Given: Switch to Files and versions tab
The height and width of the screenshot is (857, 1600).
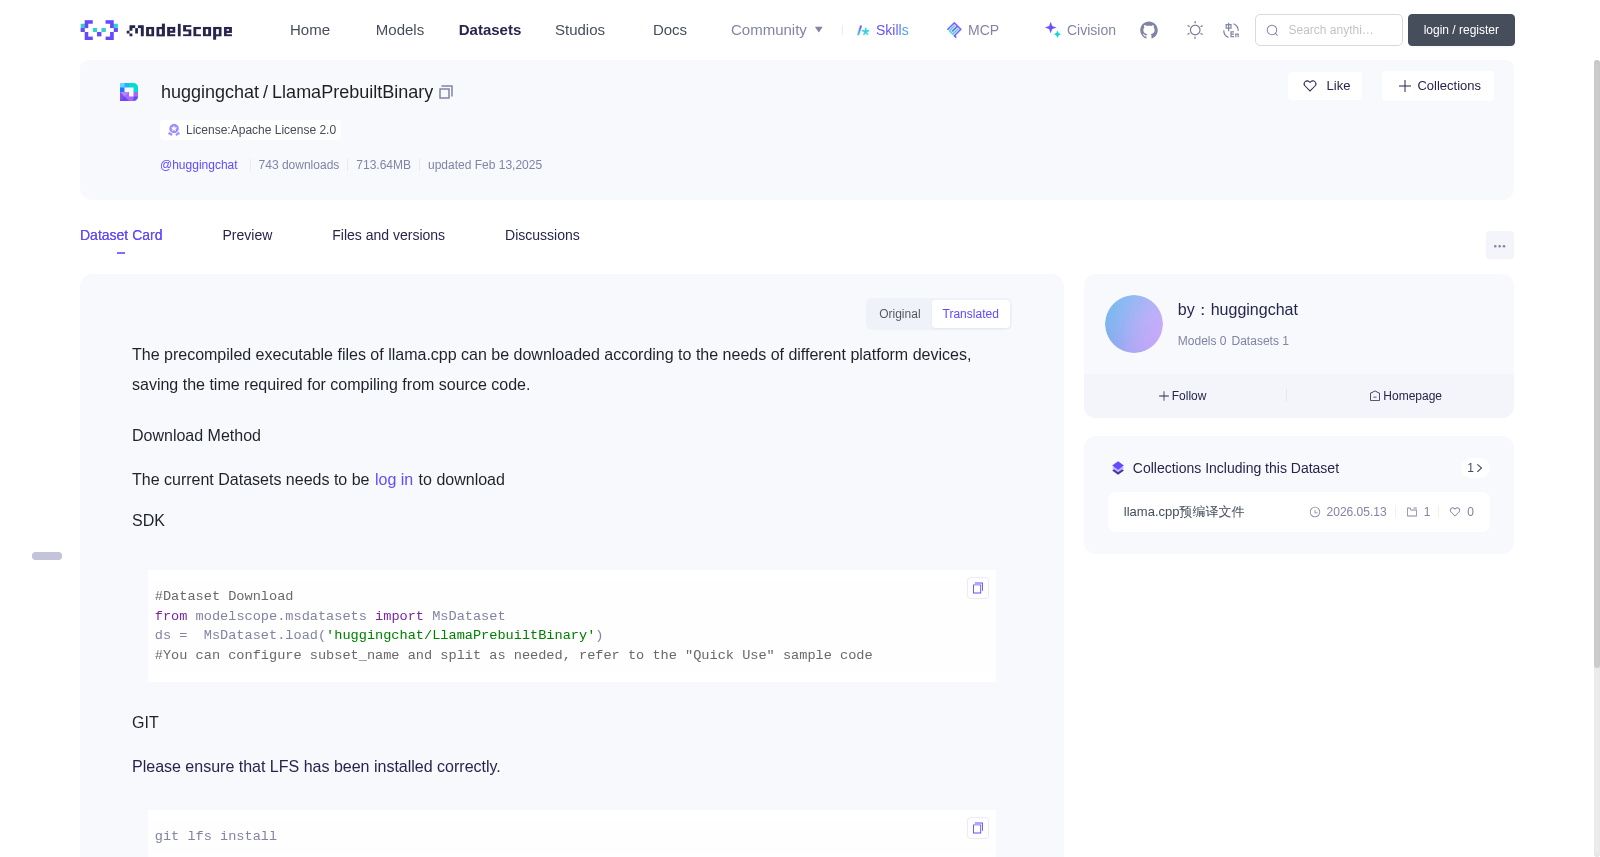Looking at the screenshot, I should (388, 235).
